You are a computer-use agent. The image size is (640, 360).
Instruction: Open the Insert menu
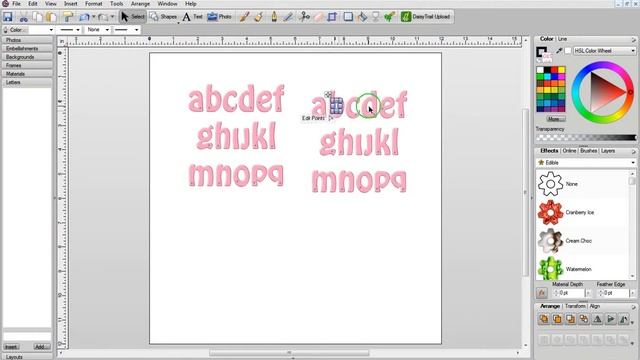(71, 4)
